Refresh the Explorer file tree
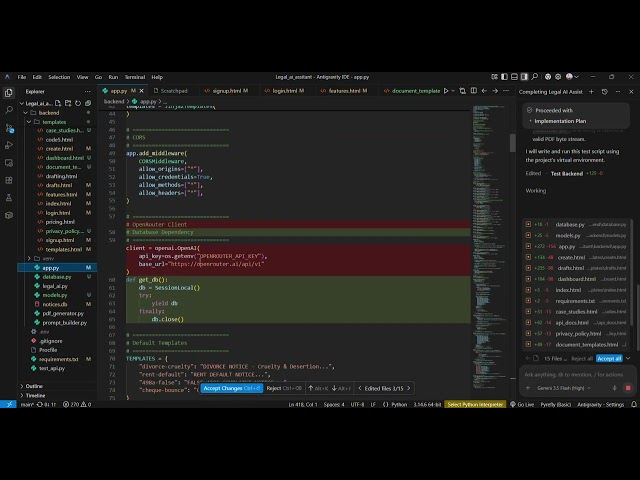 [78, 103]
